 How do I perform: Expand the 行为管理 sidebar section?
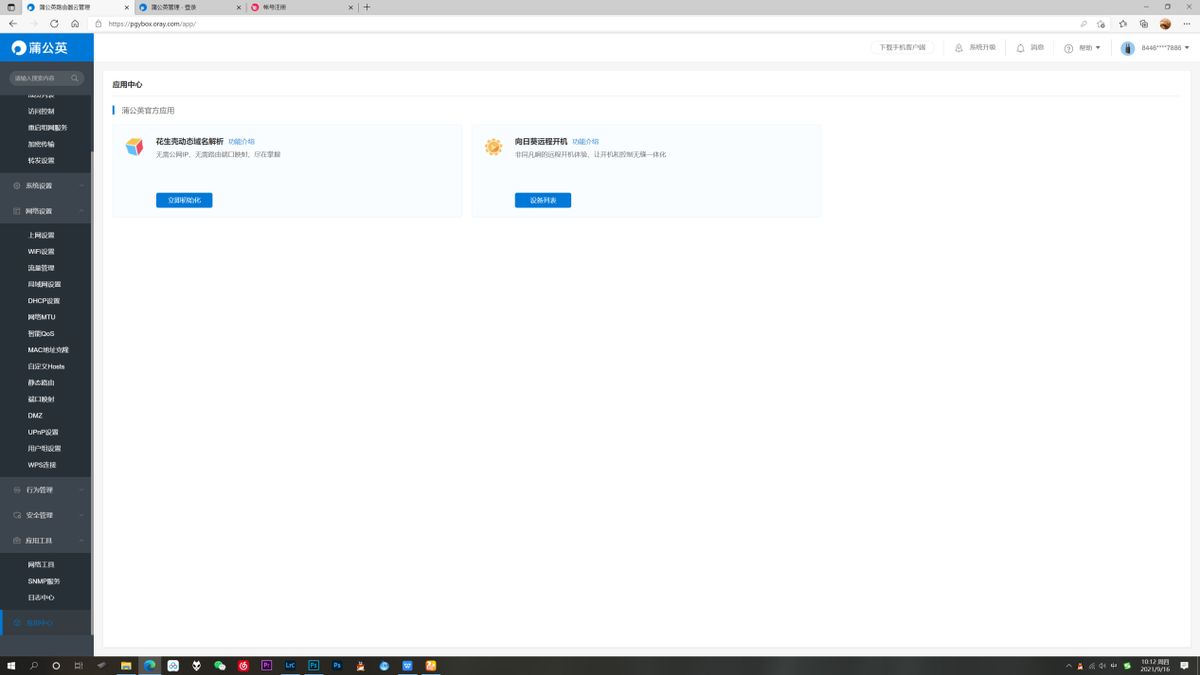tap(46, 490)
